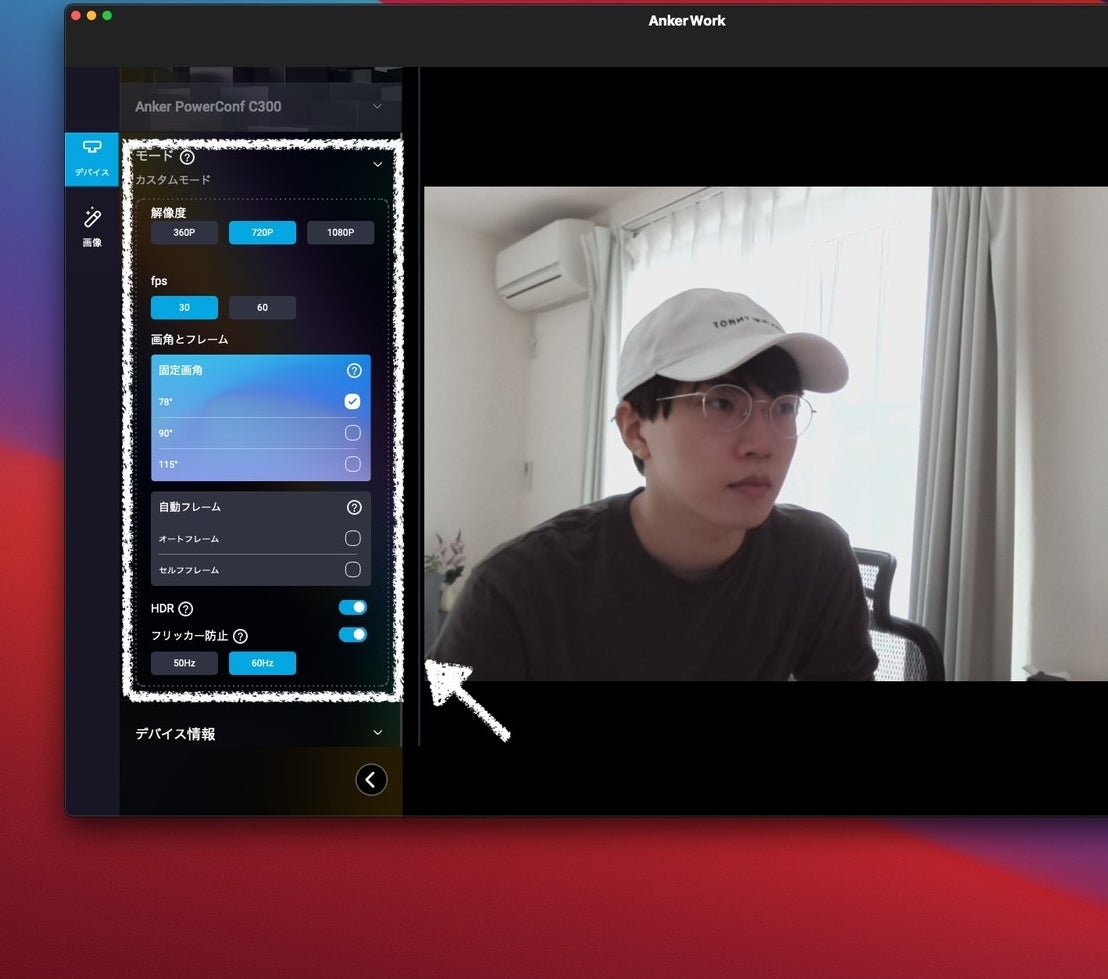Check the 90° field of view option
This screenshot has height=979, width=1108.
pyautogui.click(x=352, y=433)
